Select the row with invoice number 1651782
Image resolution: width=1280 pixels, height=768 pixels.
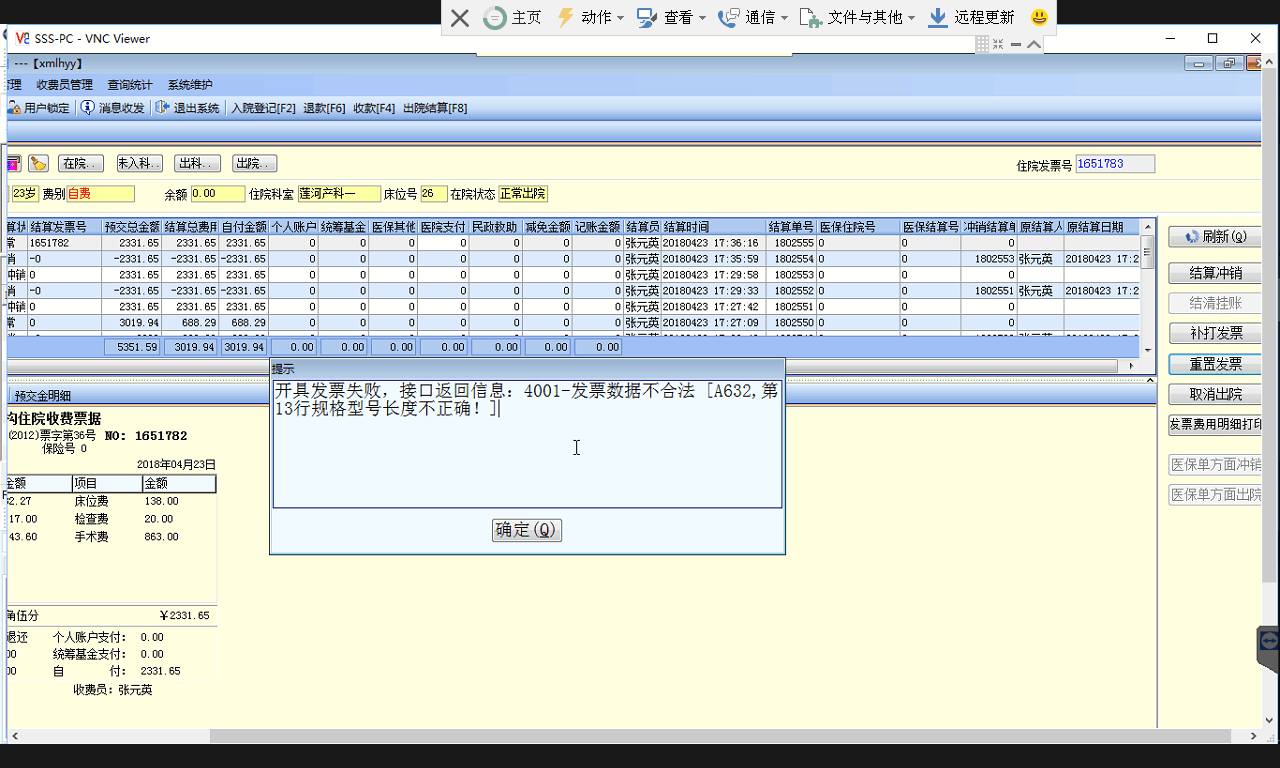coord(572,243)
